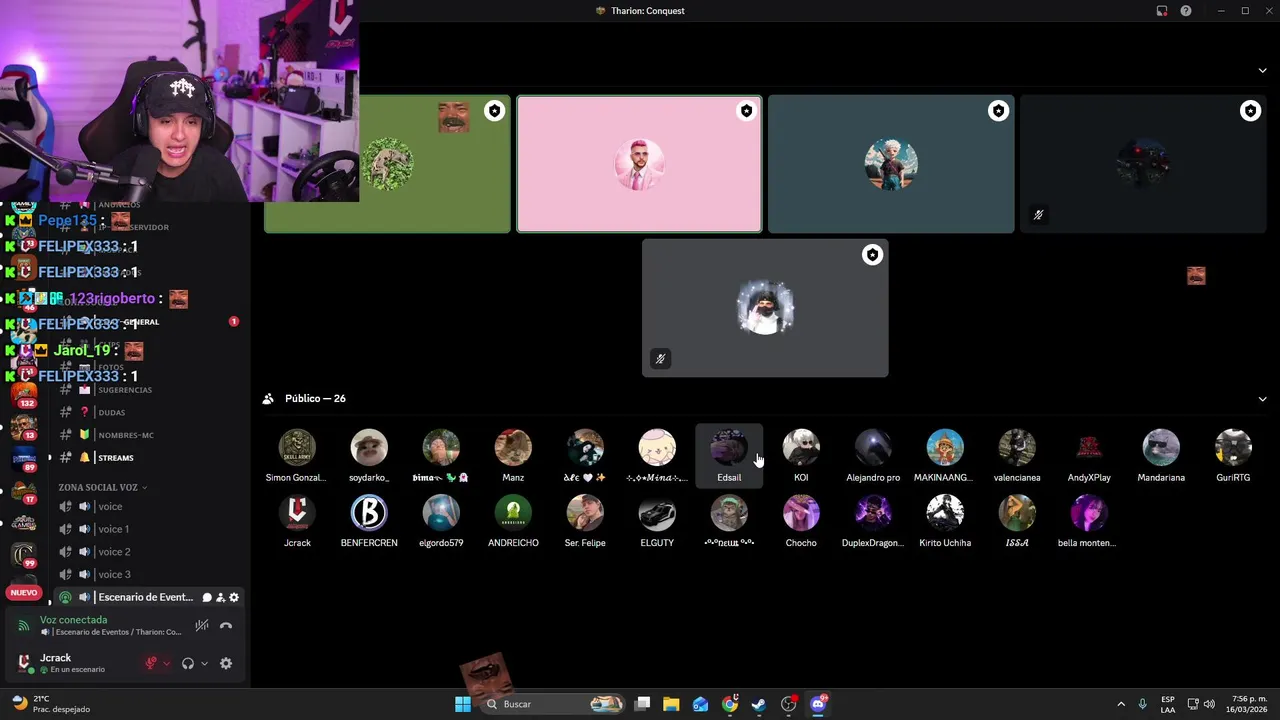Edit channel gear on Escenario de Eventos
Viewport: 1280px width, 720px height.
234,597
